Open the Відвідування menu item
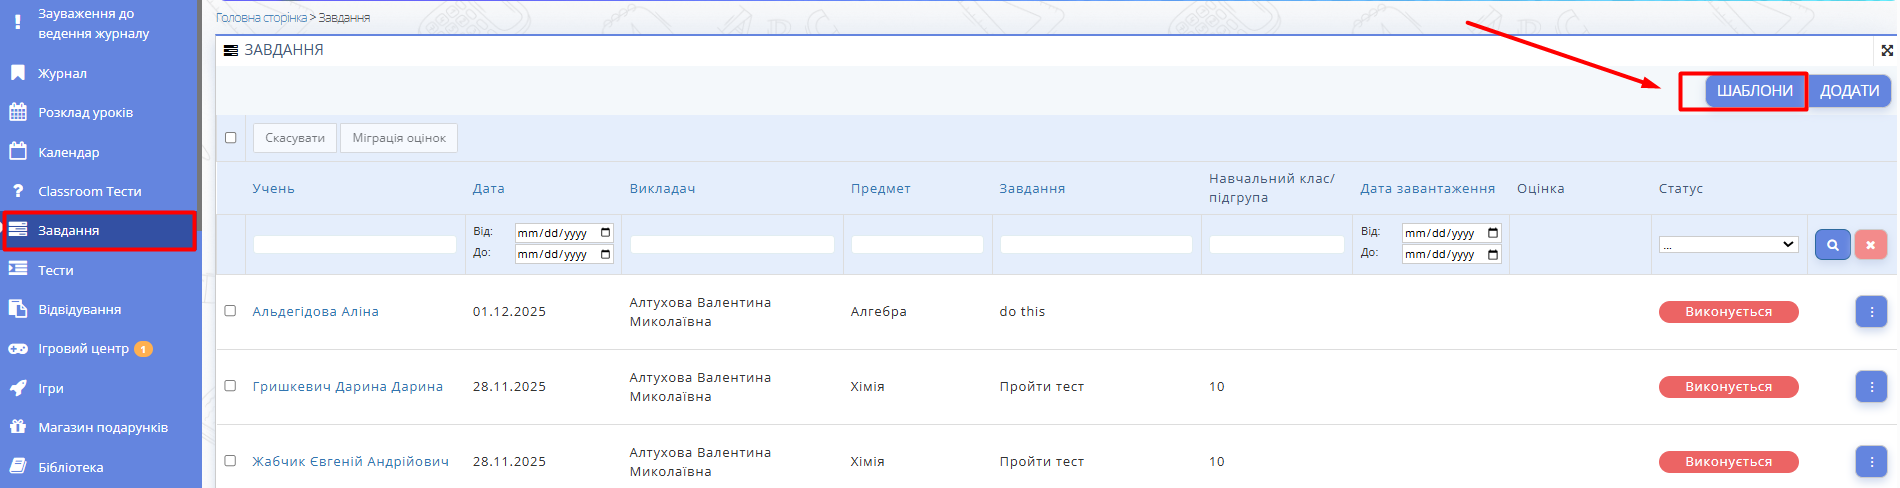 click(x=79, y=310)
